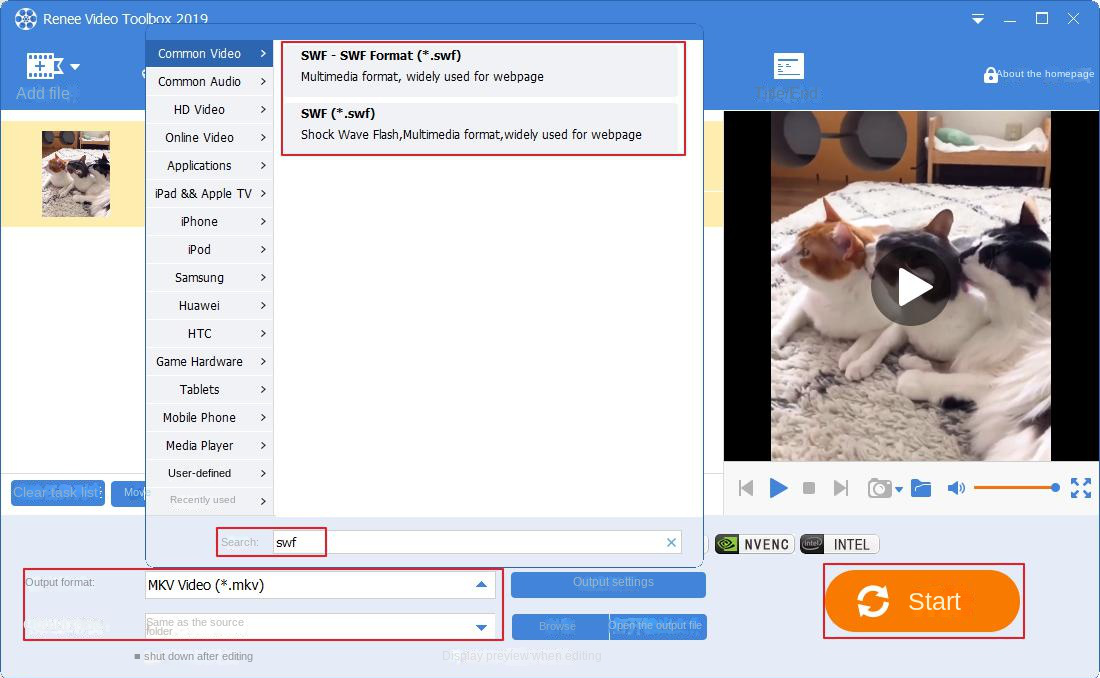
Task: Adjust the volume slider
Action: coord(1014,488)
